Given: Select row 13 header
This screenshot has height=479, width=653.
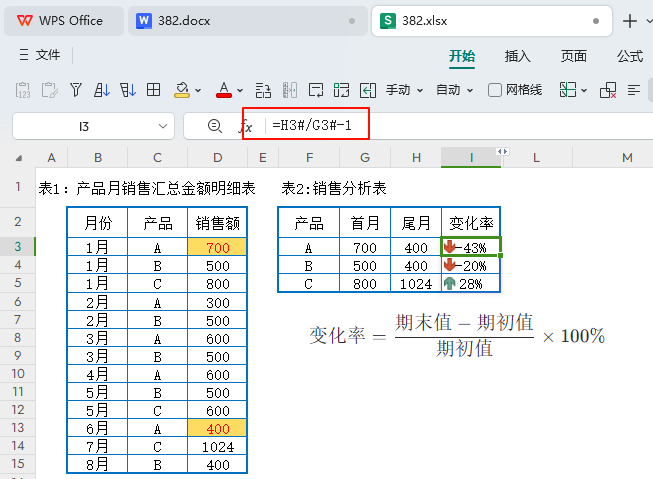Looking at the screenshot, I should [17, 428].
